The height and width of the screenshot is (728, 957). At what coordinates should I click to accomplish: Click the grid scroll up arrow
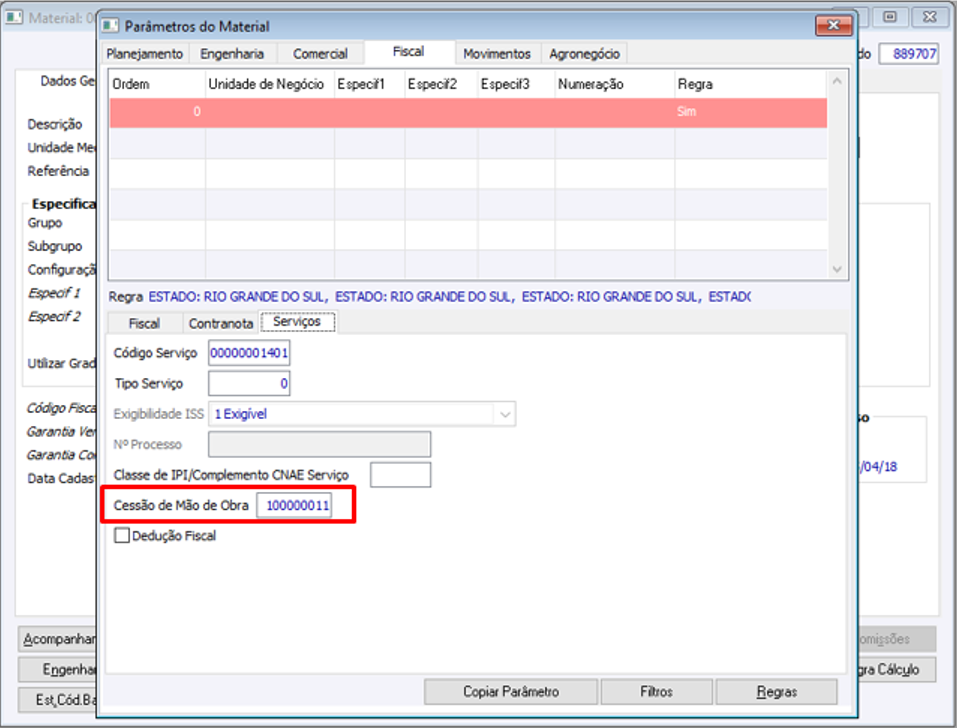837,81
